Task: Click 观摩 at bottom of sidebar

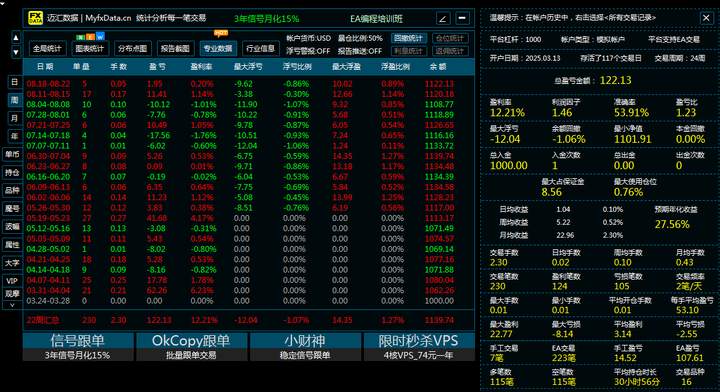Action: tap(12, 293)
